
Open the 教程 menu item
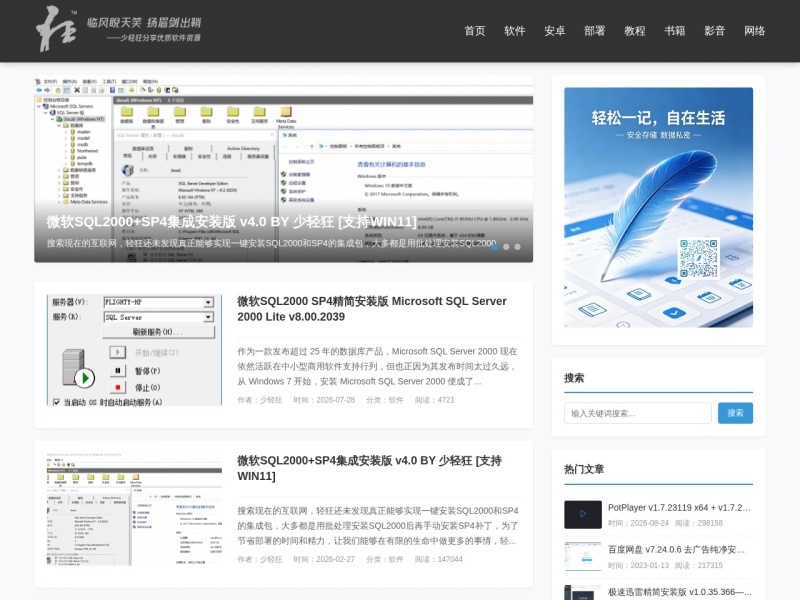click(x=634, y=31)
